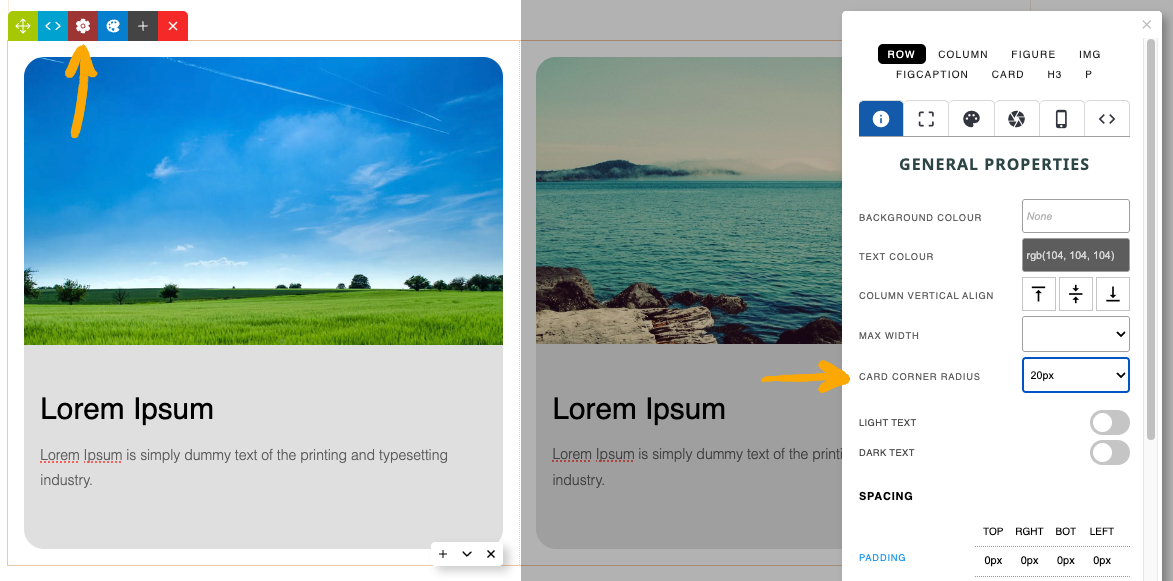Viewport: 1173px width, 581px height.
Task: Switch to the palette colours tab in panel
Action: coord(971,119)
